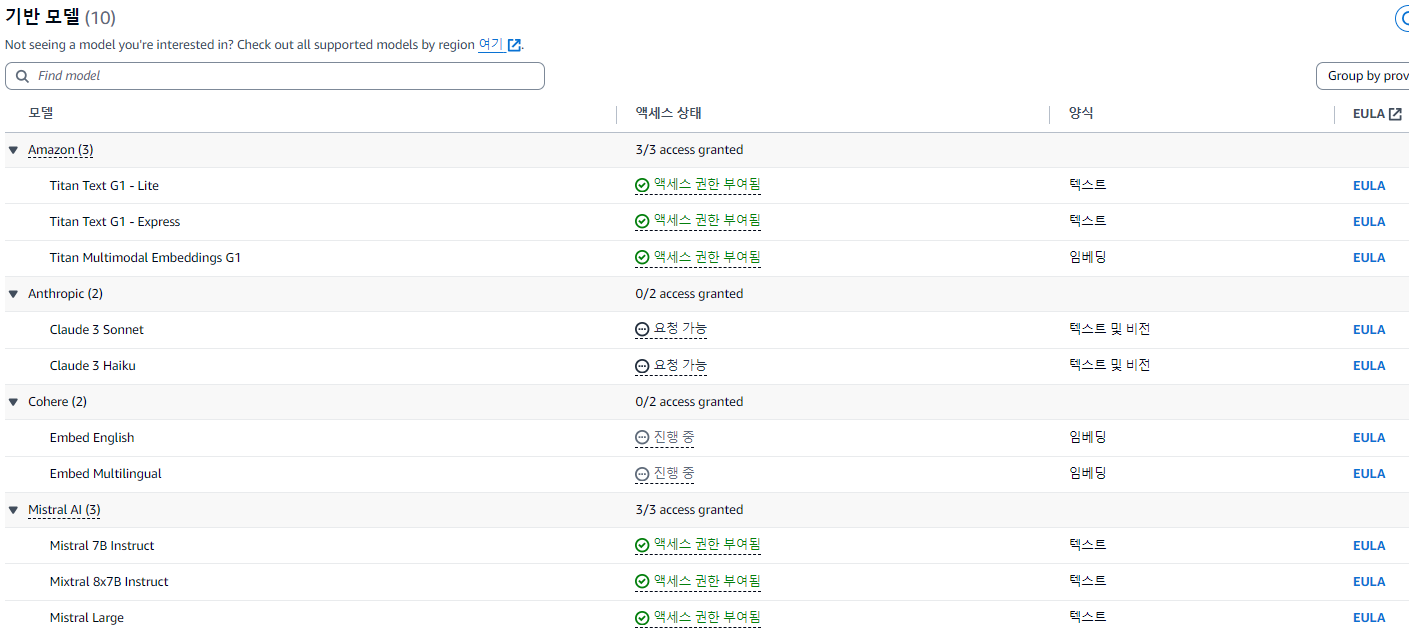Open the Group by provider dropdown

pos(1363,76)
